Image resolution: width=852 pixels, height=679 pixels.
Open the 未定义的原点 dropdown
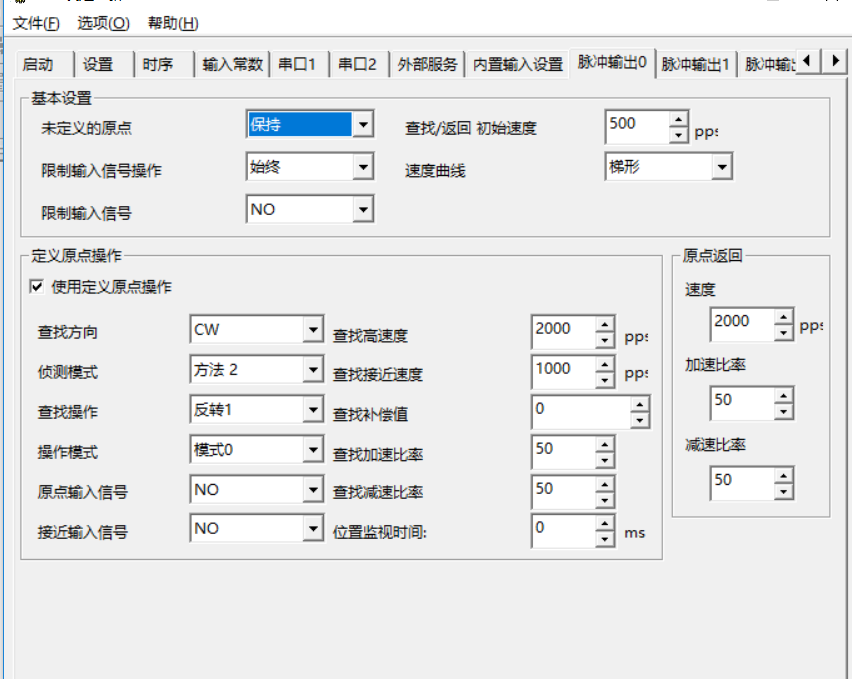coord(362,125)
